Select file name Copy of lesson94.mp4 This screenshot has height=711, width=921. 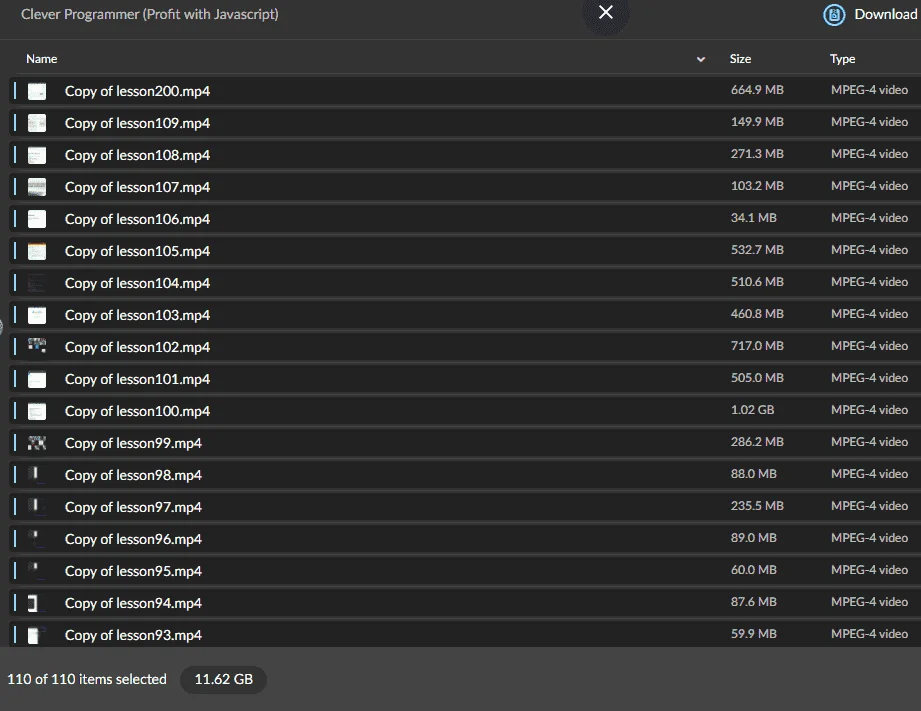pyautogui.click(x=133, y=603)
